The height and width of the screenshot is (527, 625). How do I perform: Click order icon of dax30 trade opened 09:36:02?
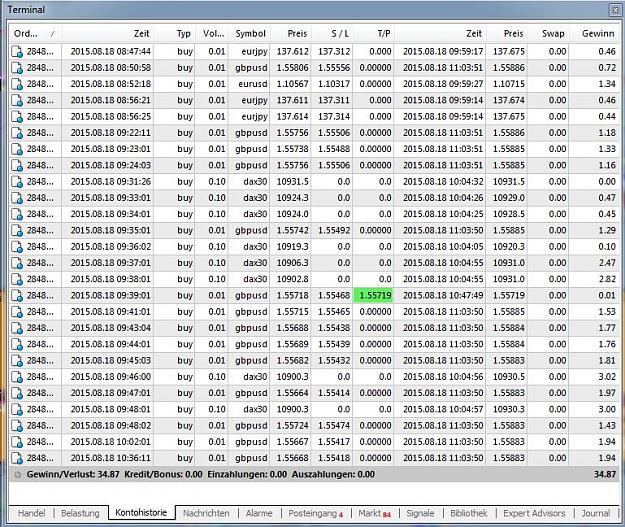pyautogui.click(x=17, y=247)
